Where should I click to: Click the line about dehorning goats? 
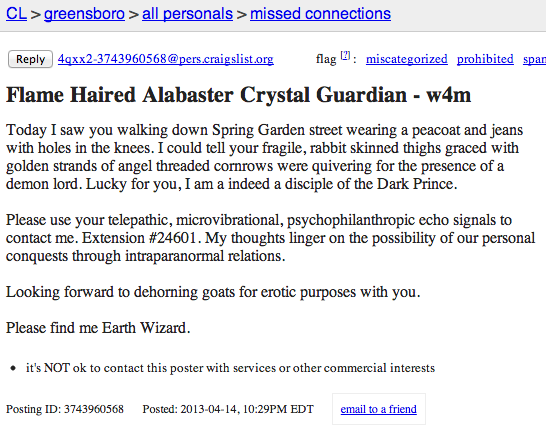coord(213,292)
